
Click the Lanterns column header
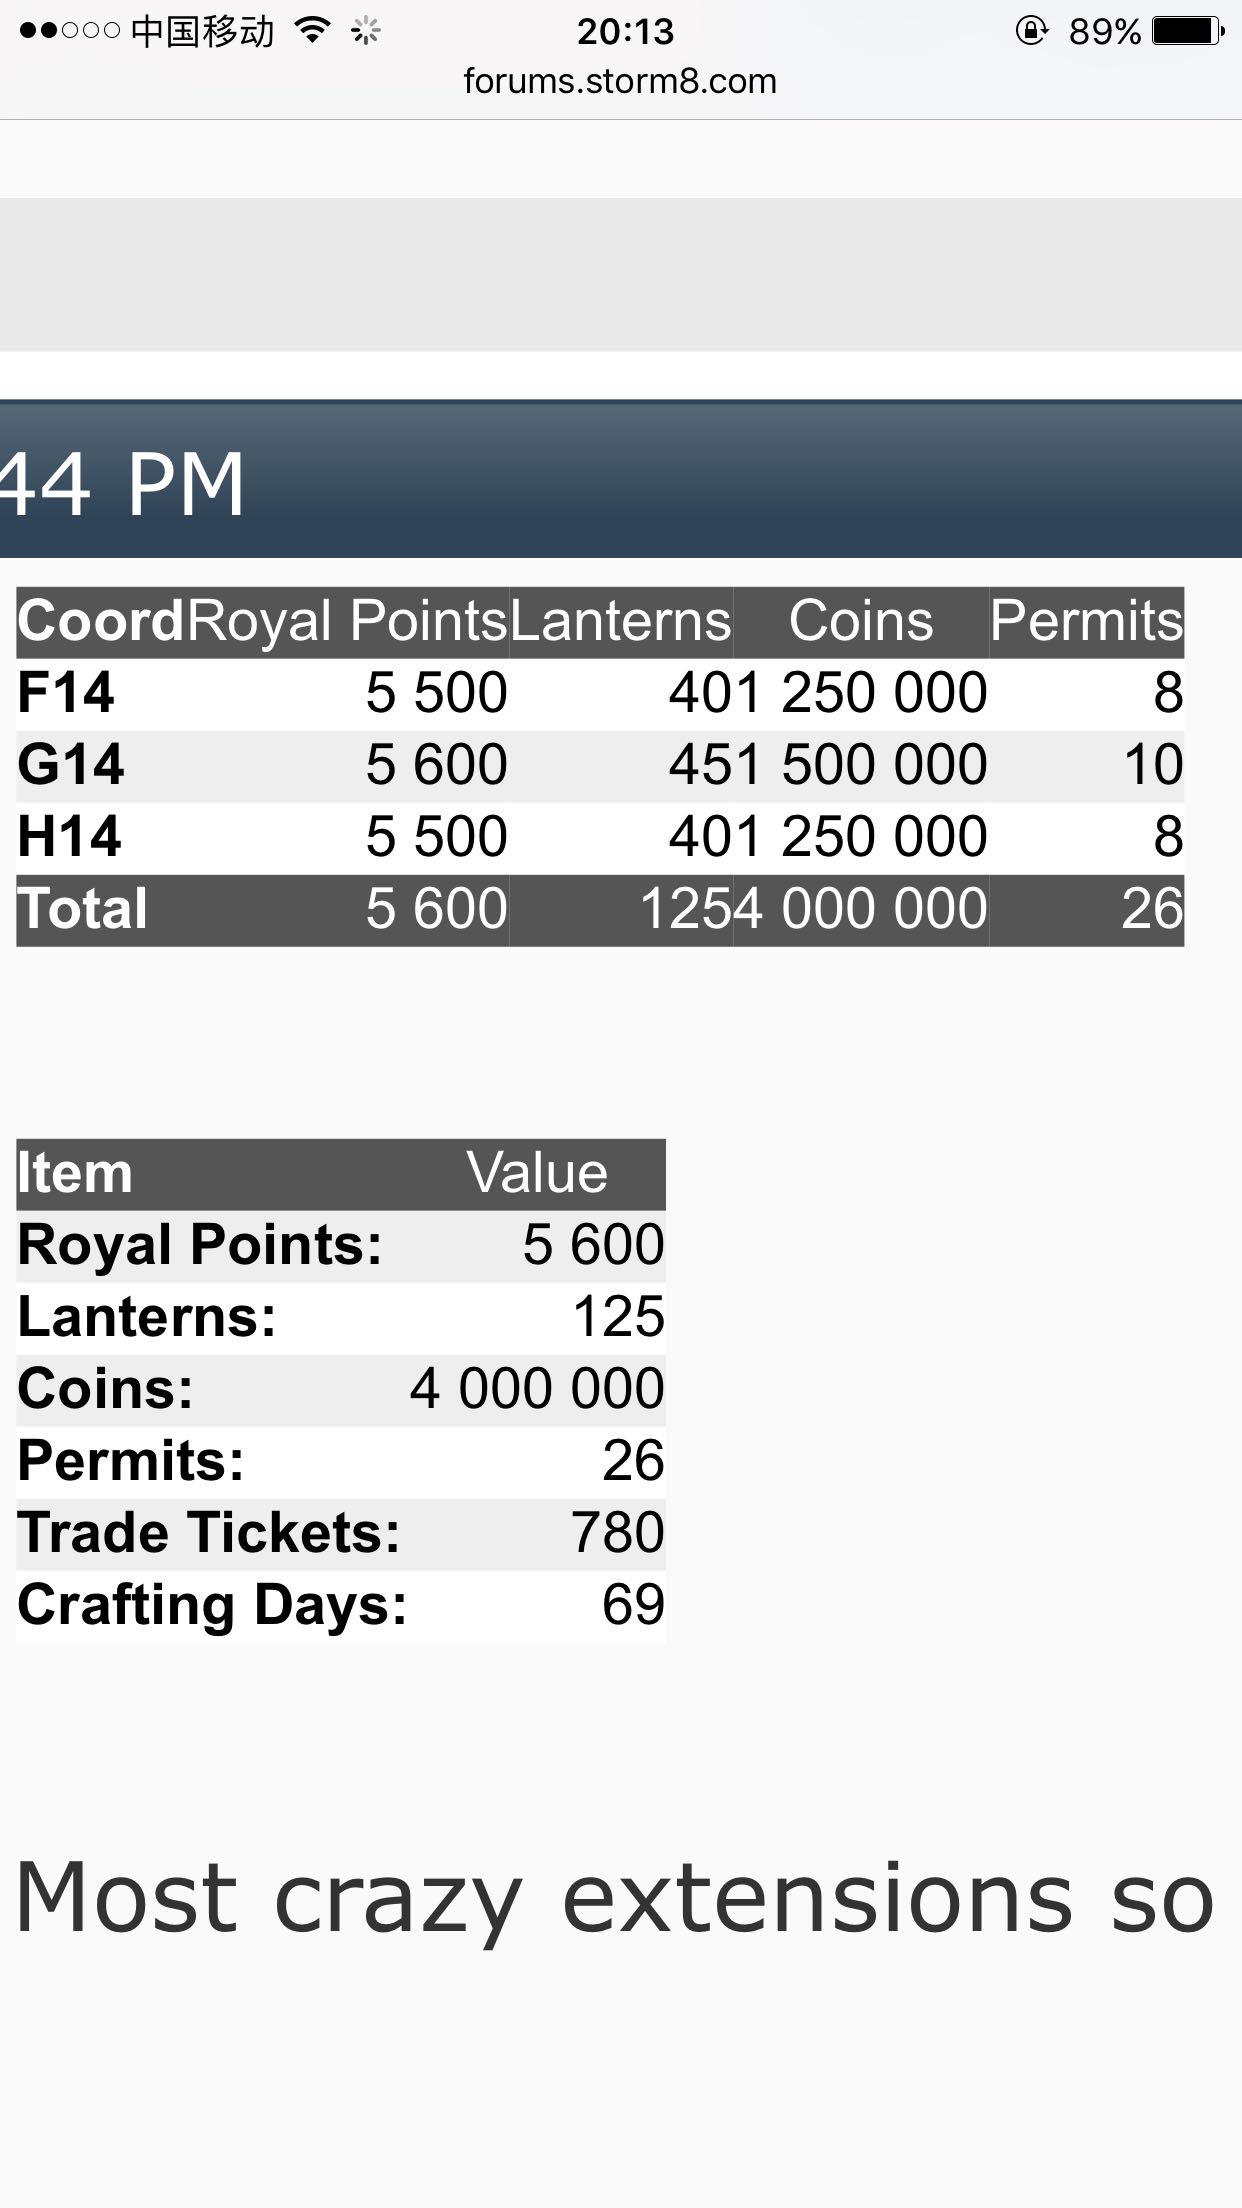[x=621, y=621]
